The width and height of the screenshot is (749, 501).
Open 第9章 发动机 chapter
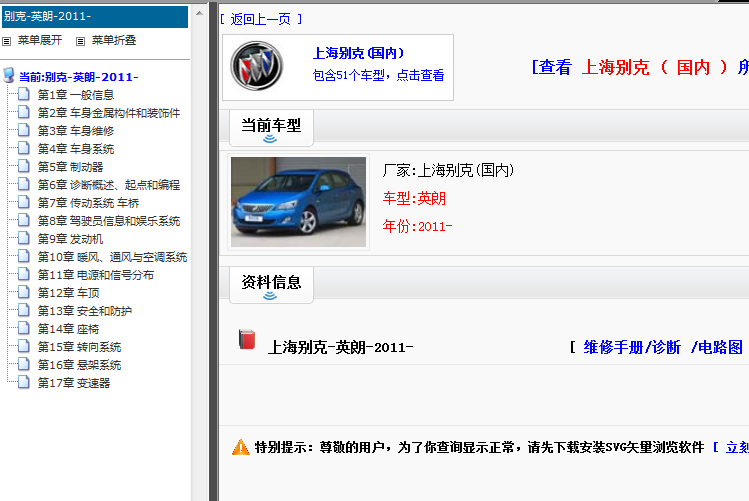[71, 239]
